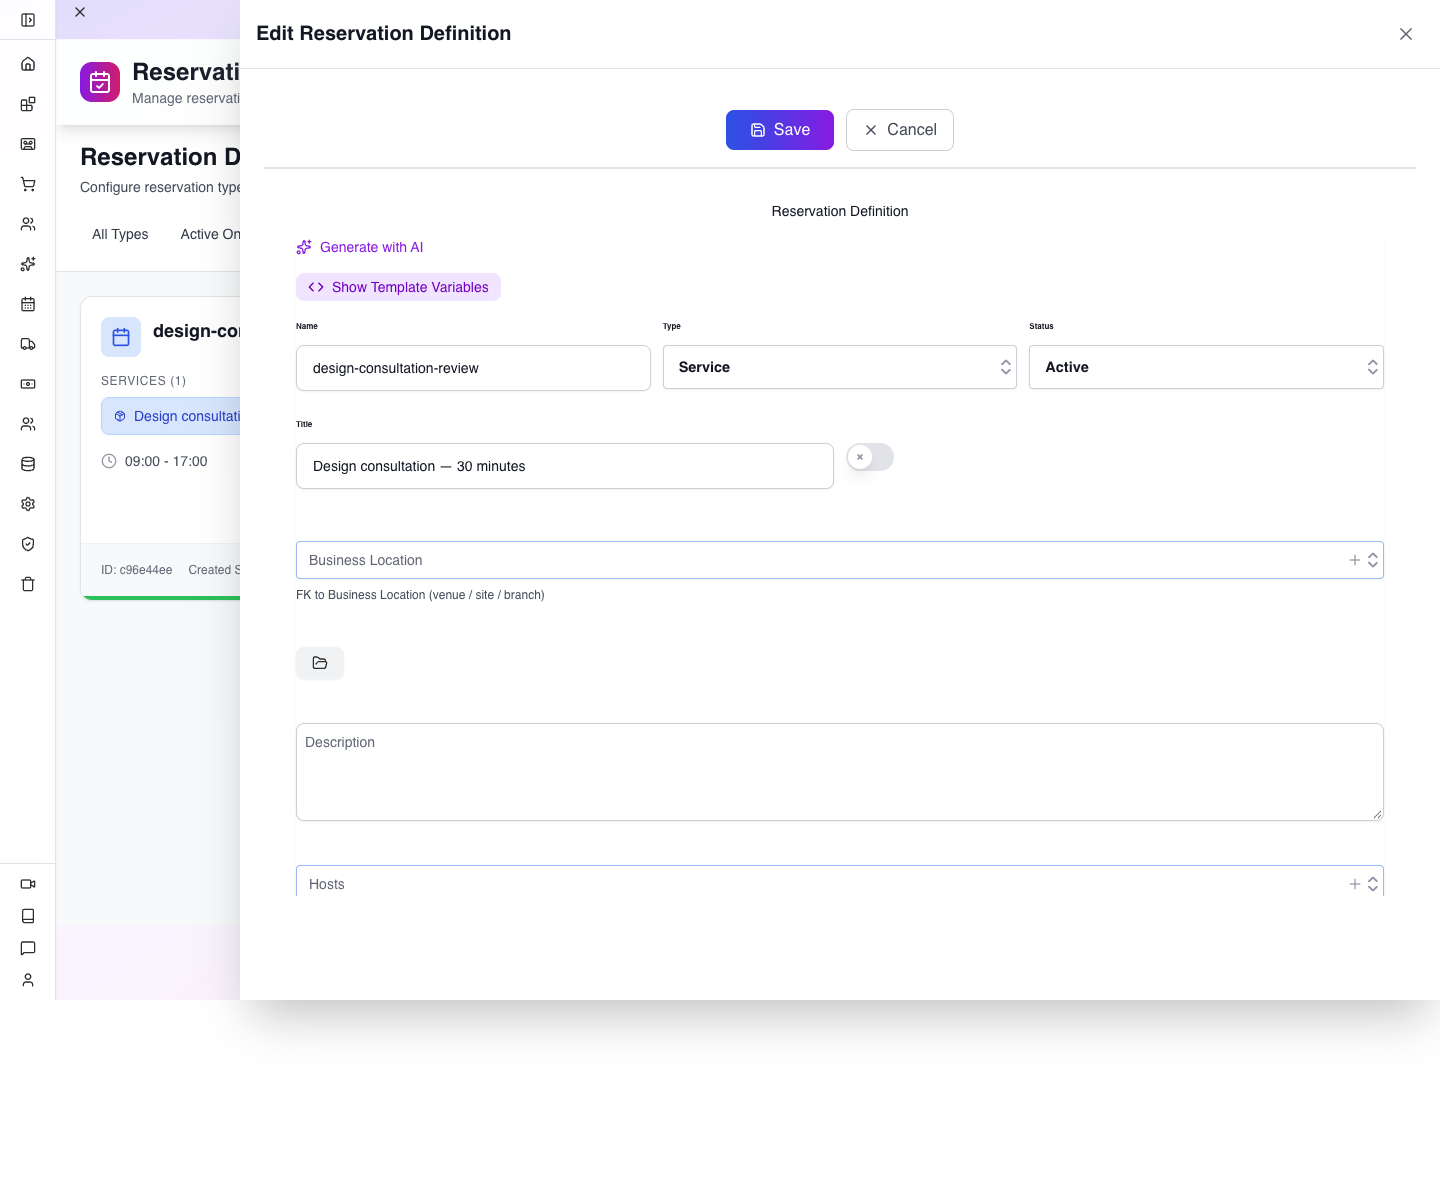Open the Status dropdown showing Active
Image resolution: width=1440 pixels, height=1200 pixels.
click(x=1206, y=367)
